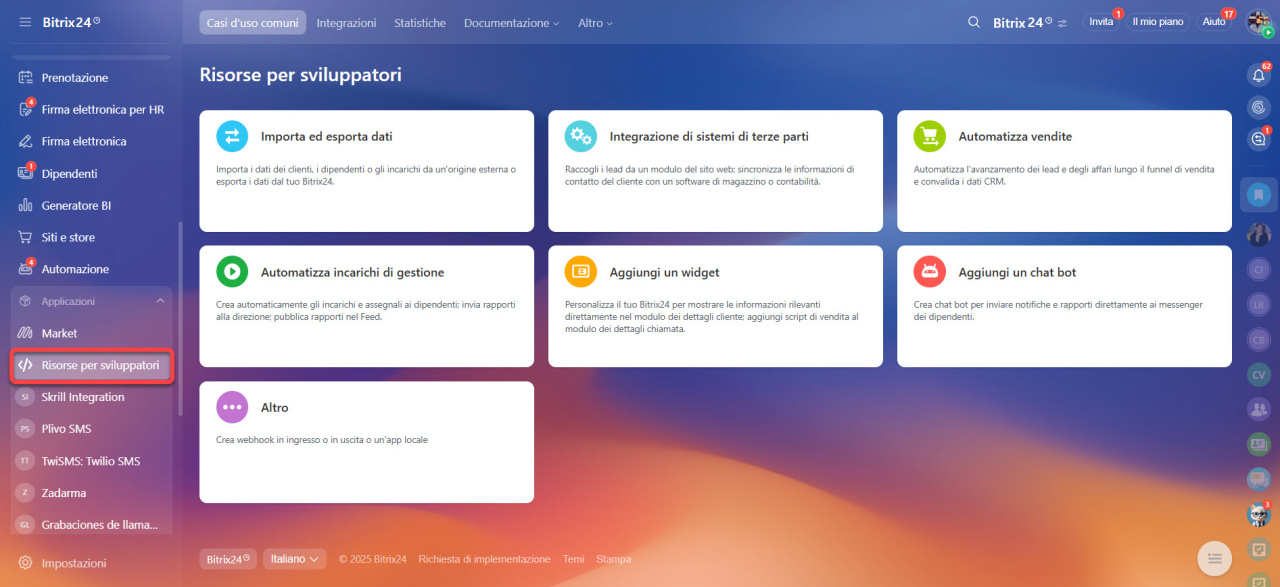The width and height of the screenshot is (1280, 587).
Task: Open the Documentazione dropdown menu
Action: point(511,22)
